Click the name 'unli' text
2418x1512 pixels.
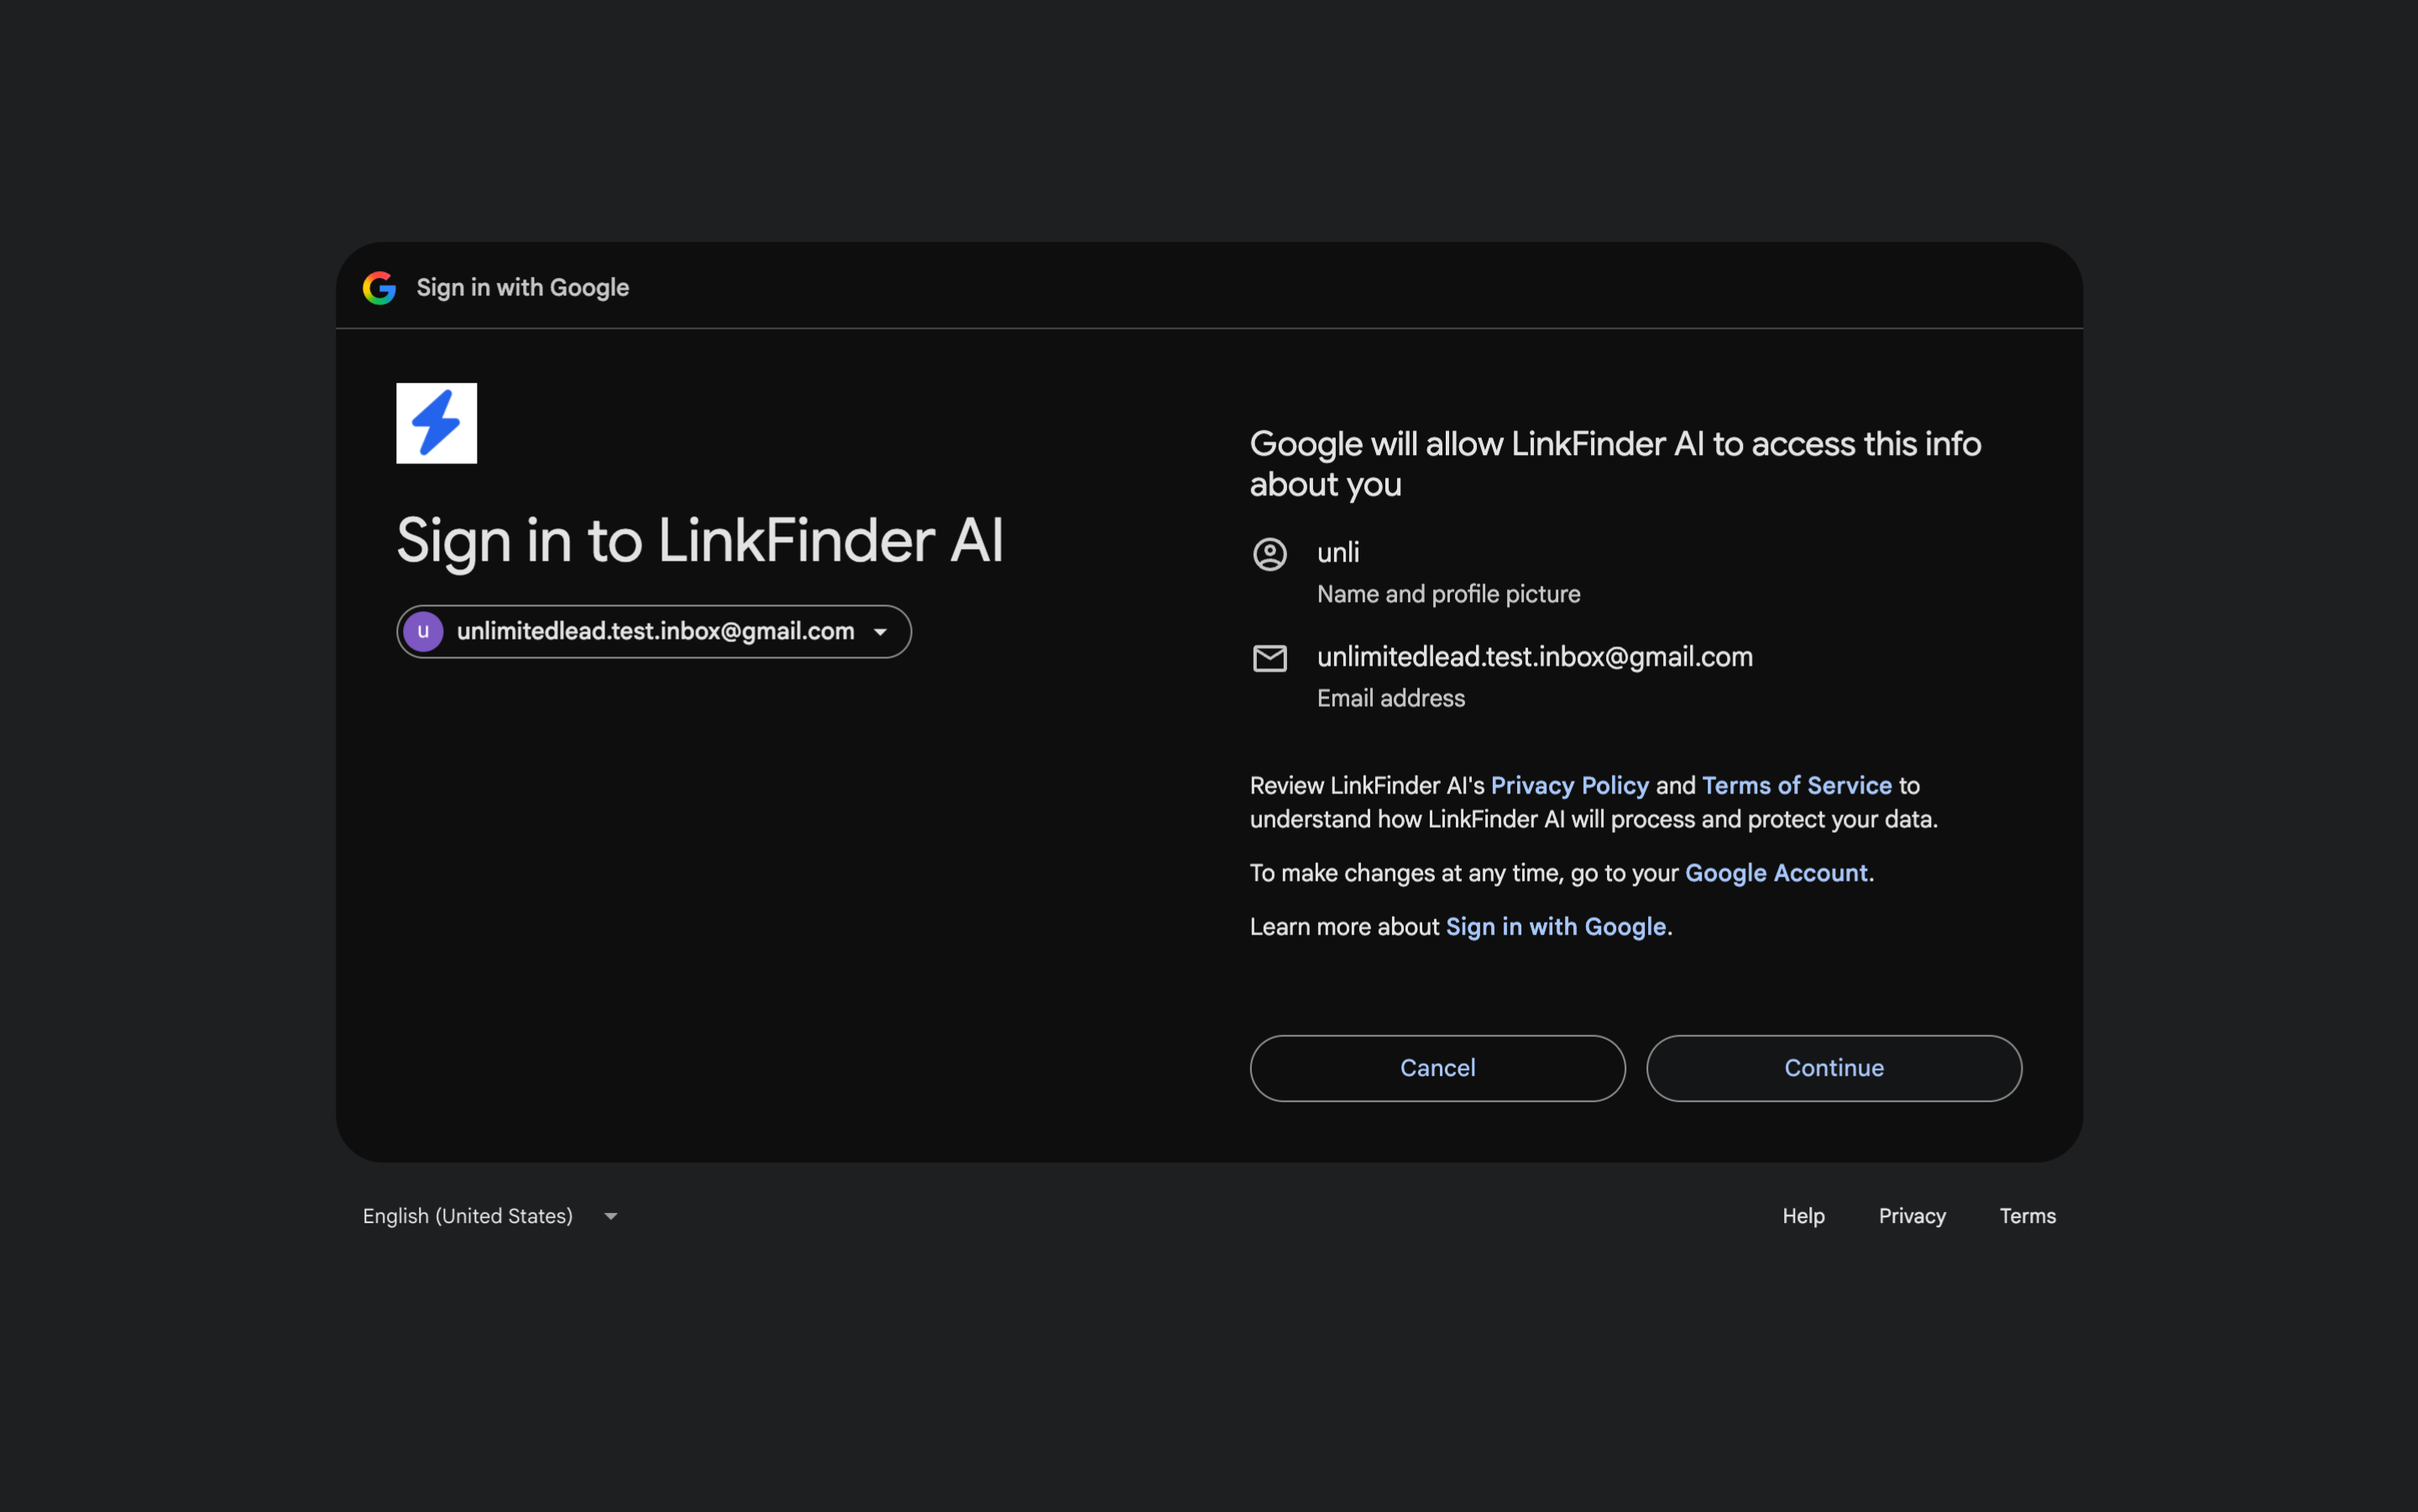(x=1338, y=552)
